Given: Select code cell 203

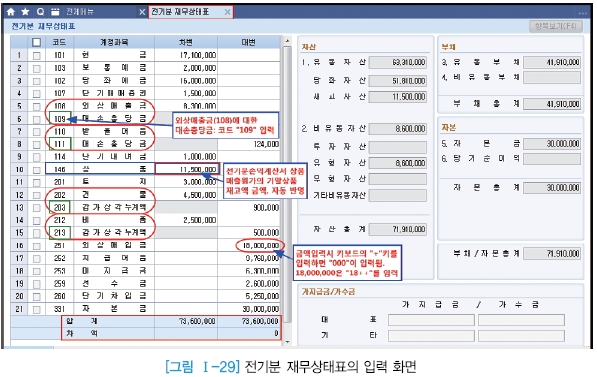Looking at the screenshot, I should pyautogui.click(x=60, y=208).
